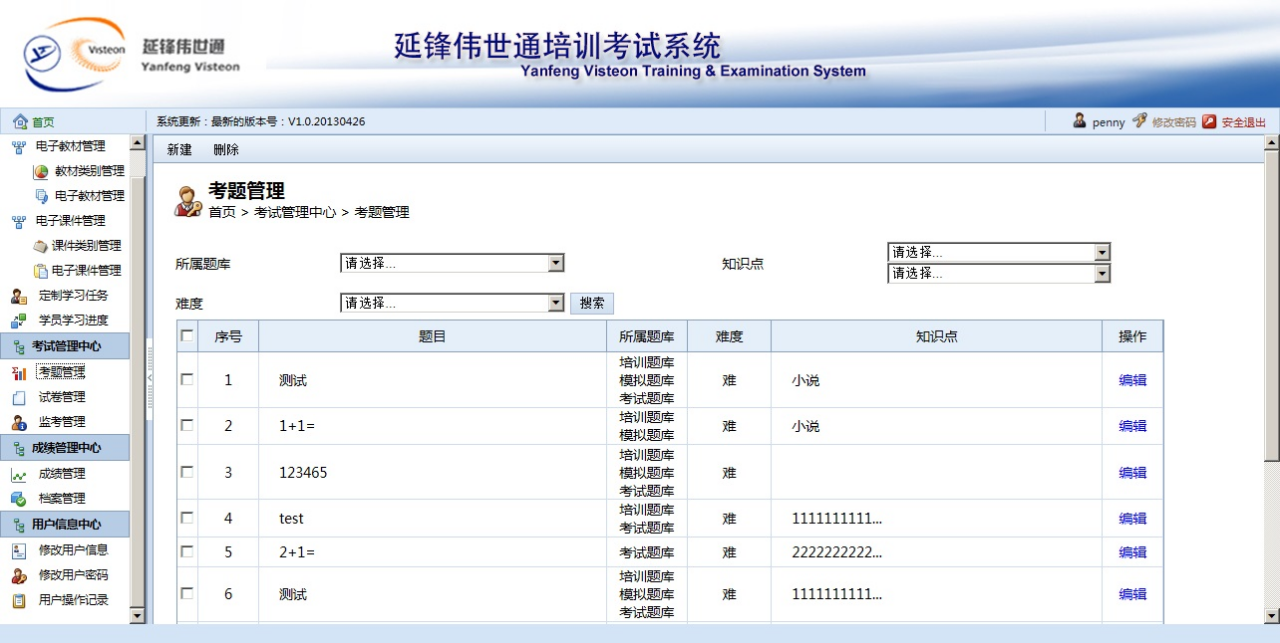The width and height of the screenshot is (1280, 643).
Task: Click the 题目 column header
Action: coord(432,337)
